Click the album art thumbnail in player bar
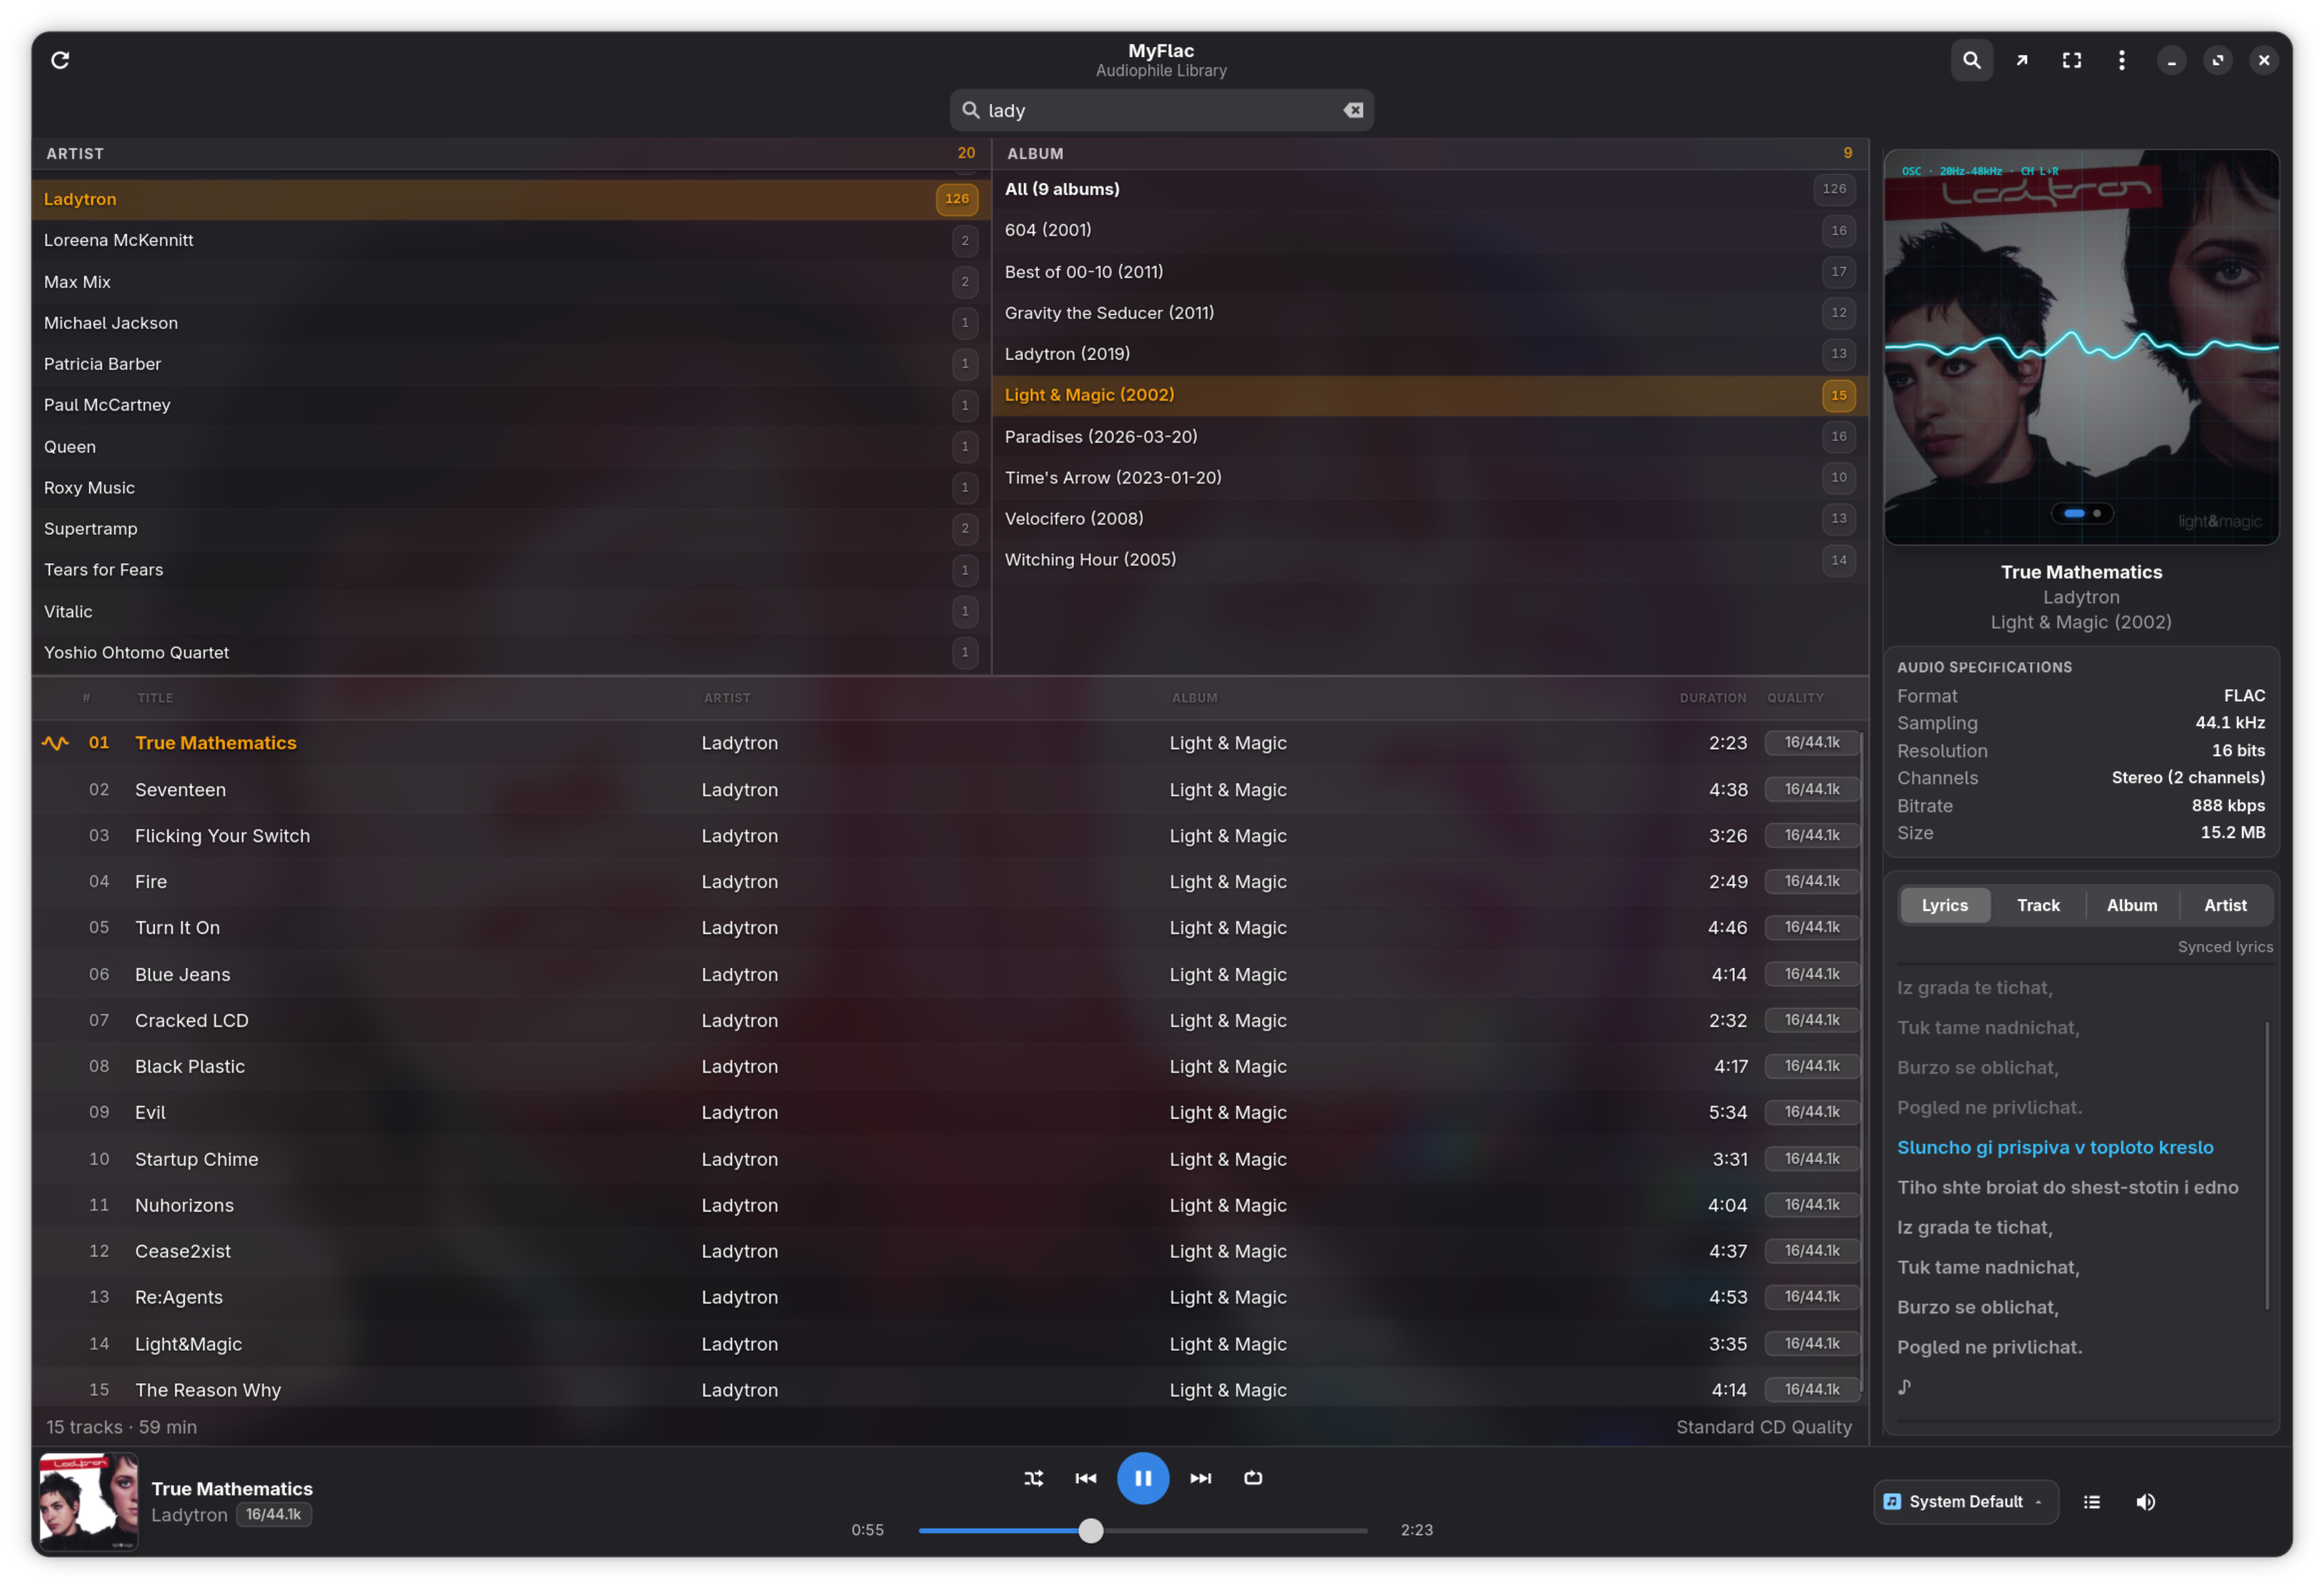 click(88, 1502)
